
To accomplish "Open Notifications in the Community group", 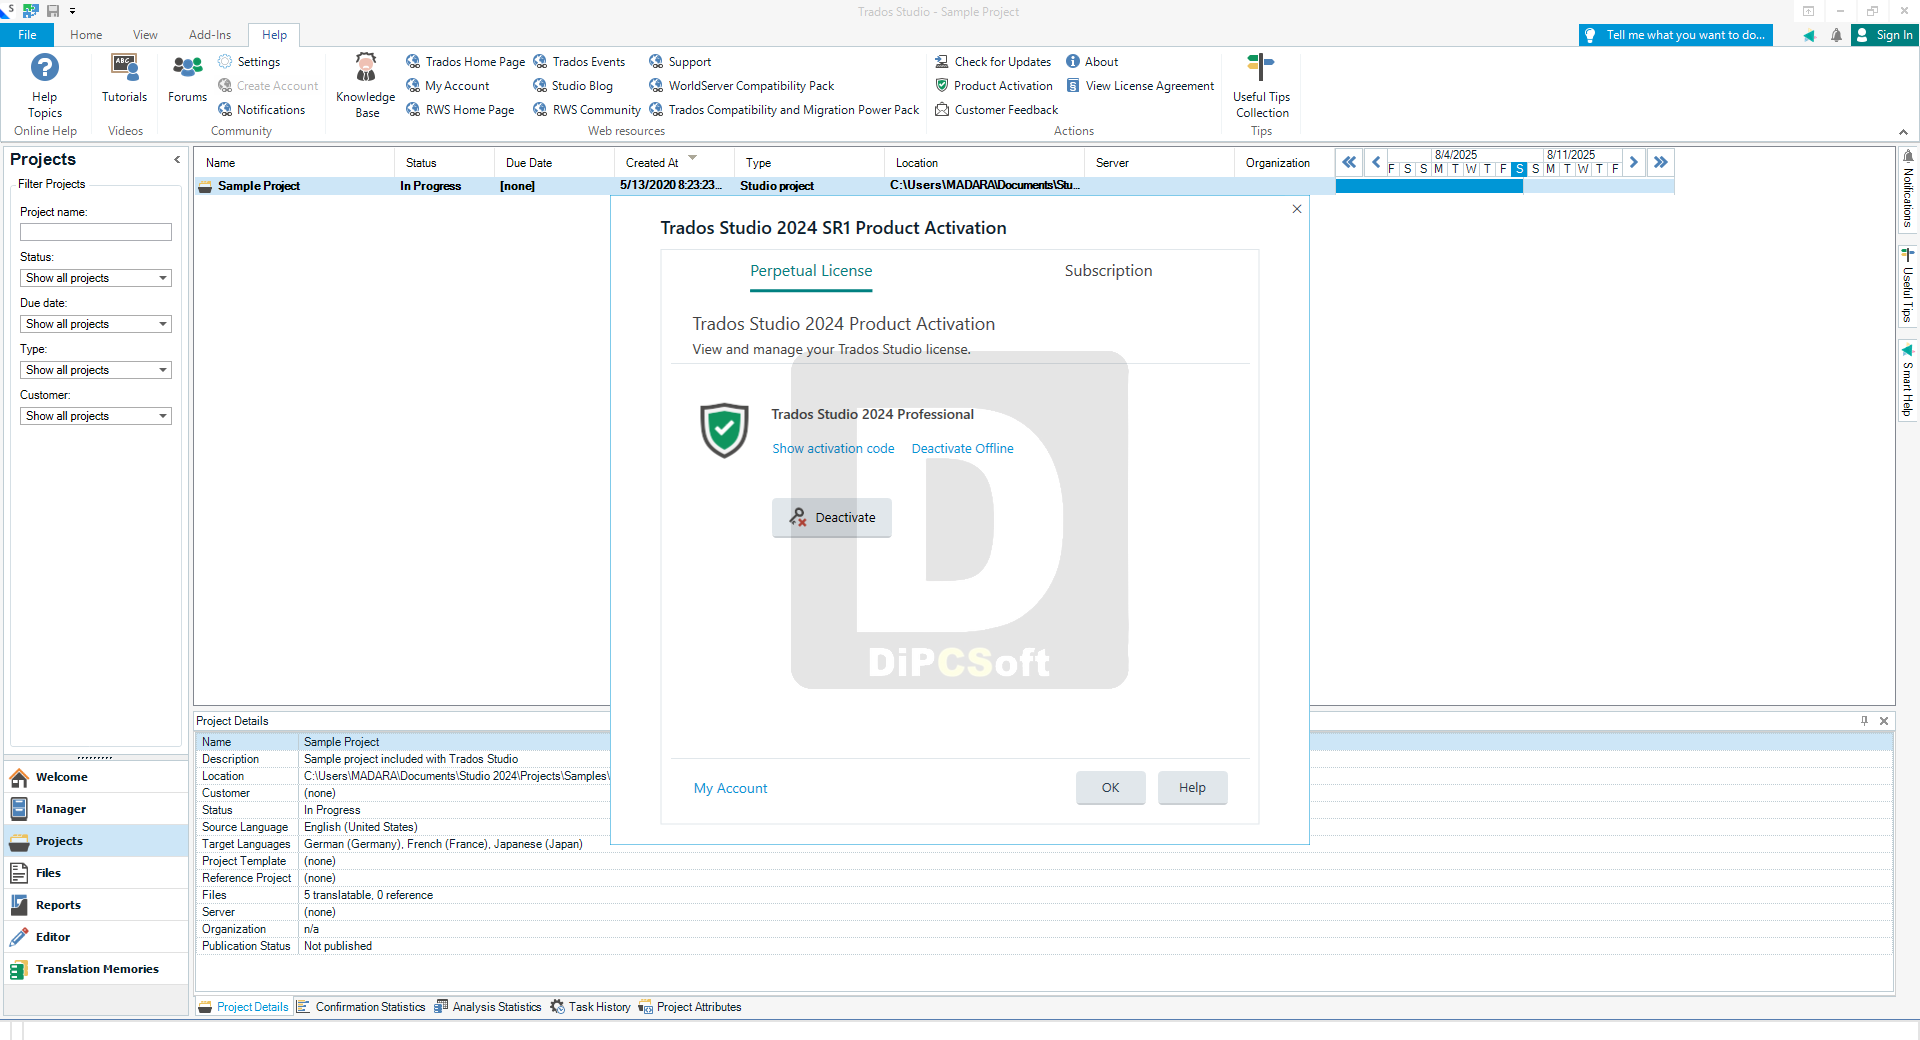I will point(261,110).
